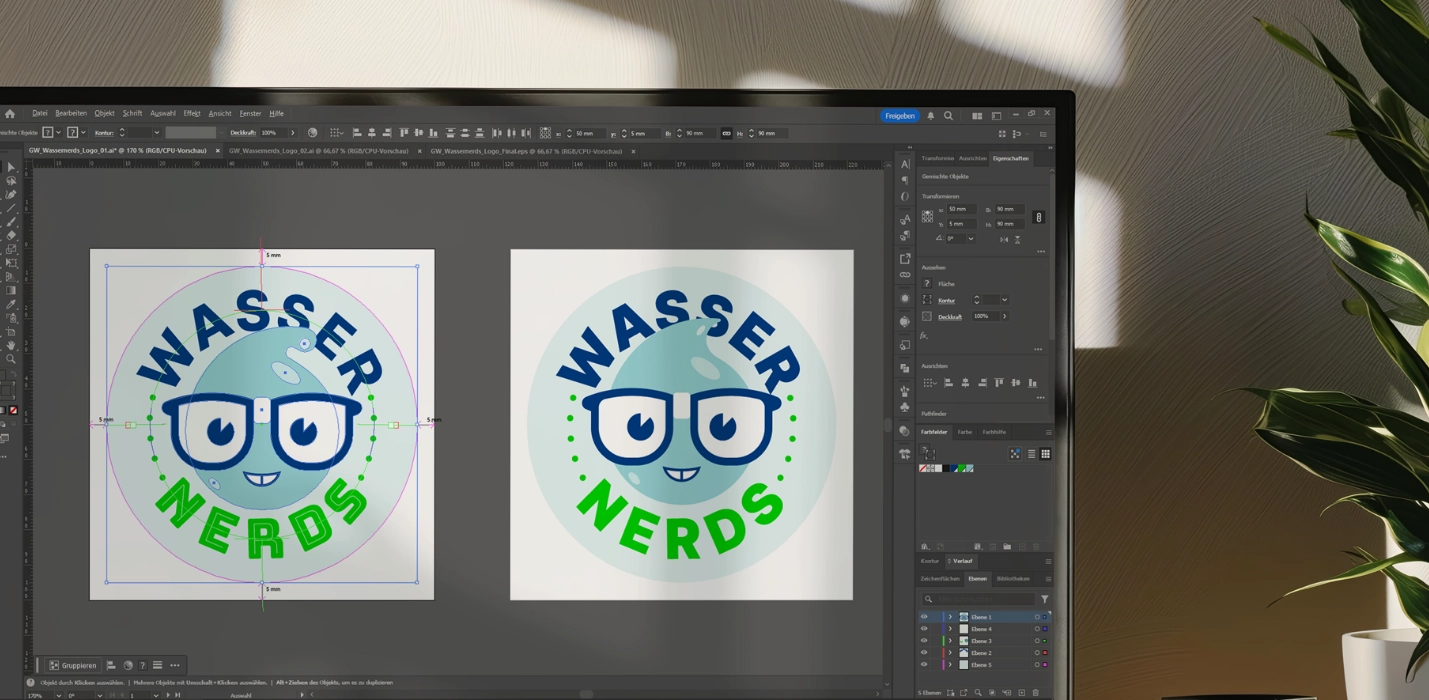Expand layer Ebene 4
1429x700 pixels.
950,629
